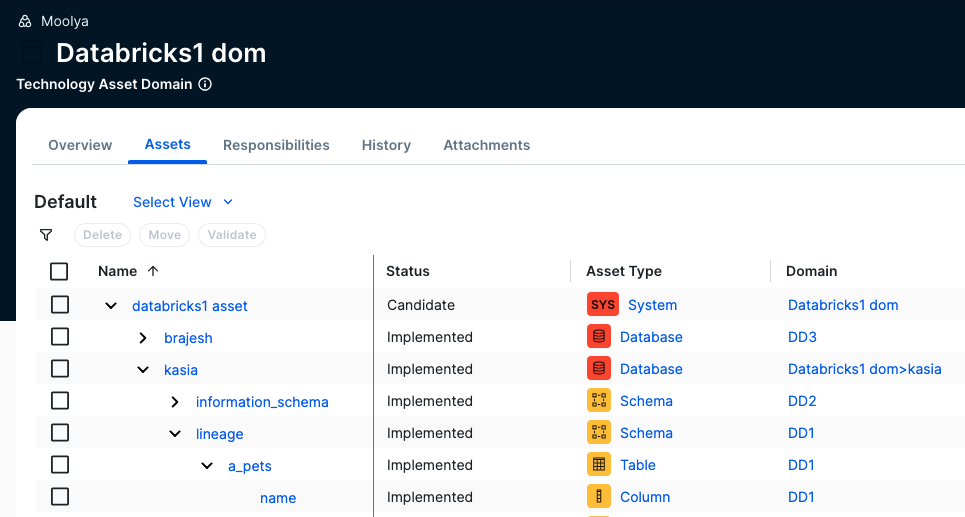Click the info icon beside Technology Asset Domain
The image size is (965, 517).
(205, 85)
